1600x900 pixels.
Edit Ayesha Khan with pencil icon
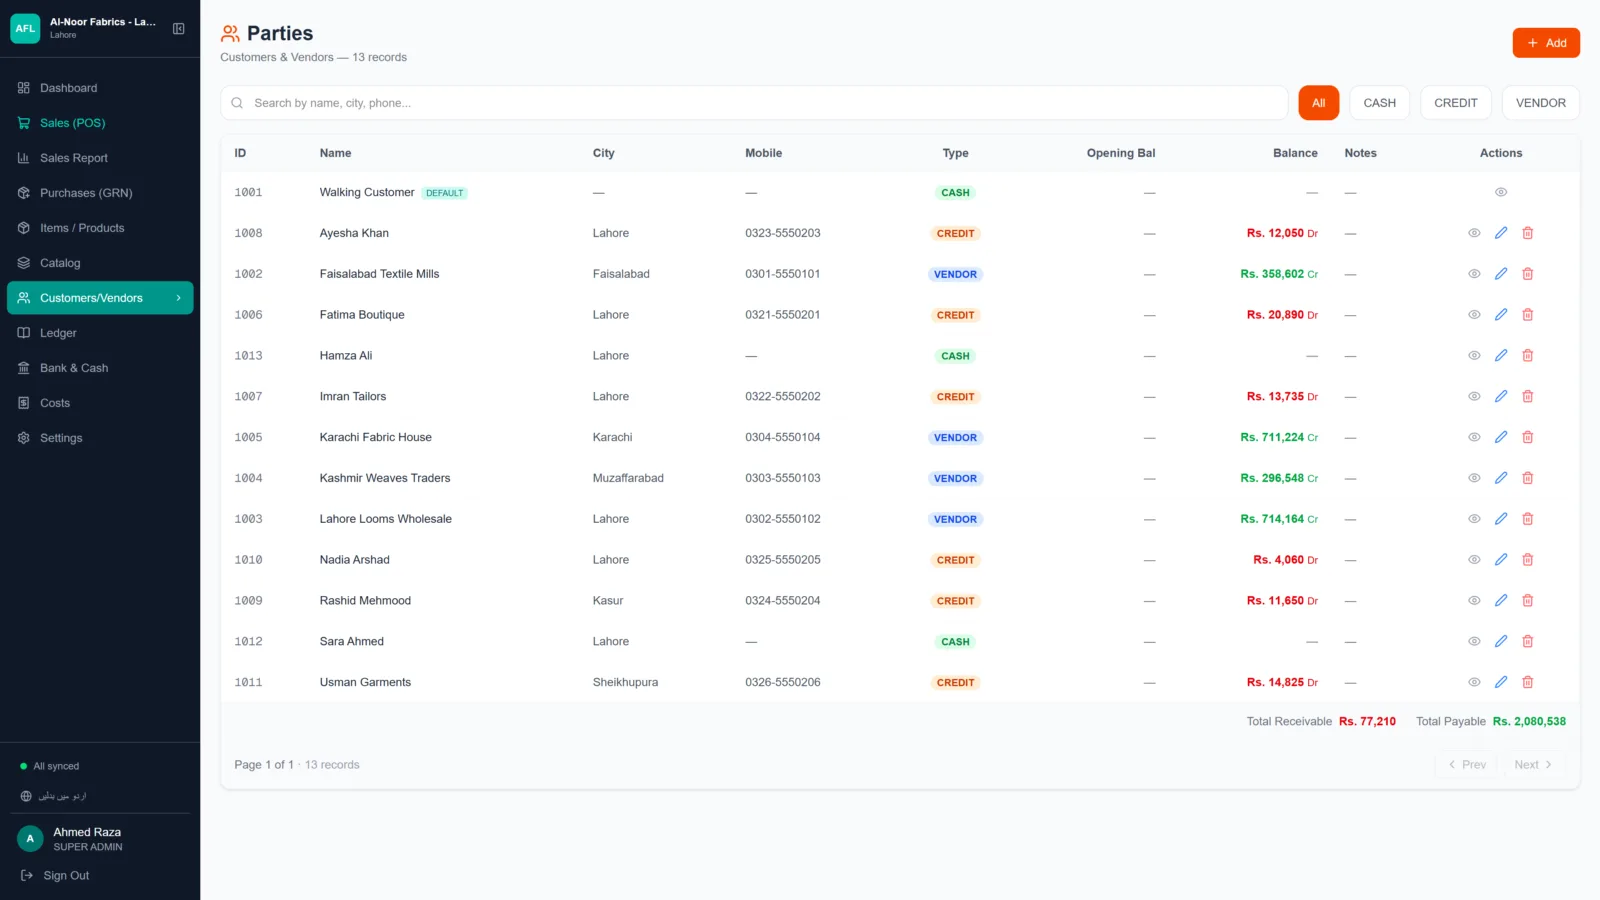(1501, 233)
